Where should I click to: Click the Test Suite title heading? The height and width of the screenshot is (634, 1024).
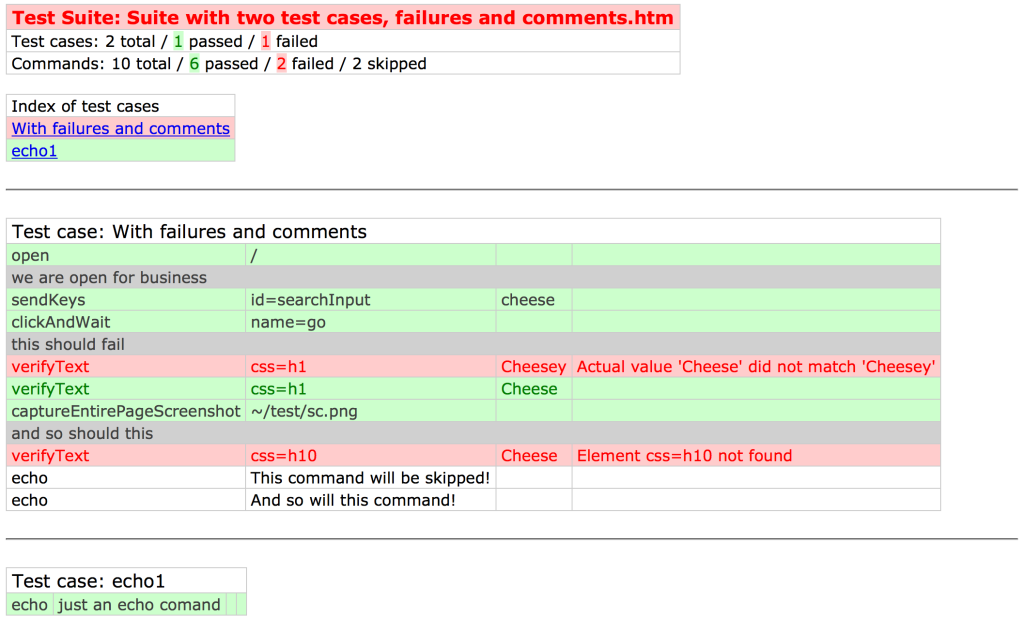[x=343, y=18]
